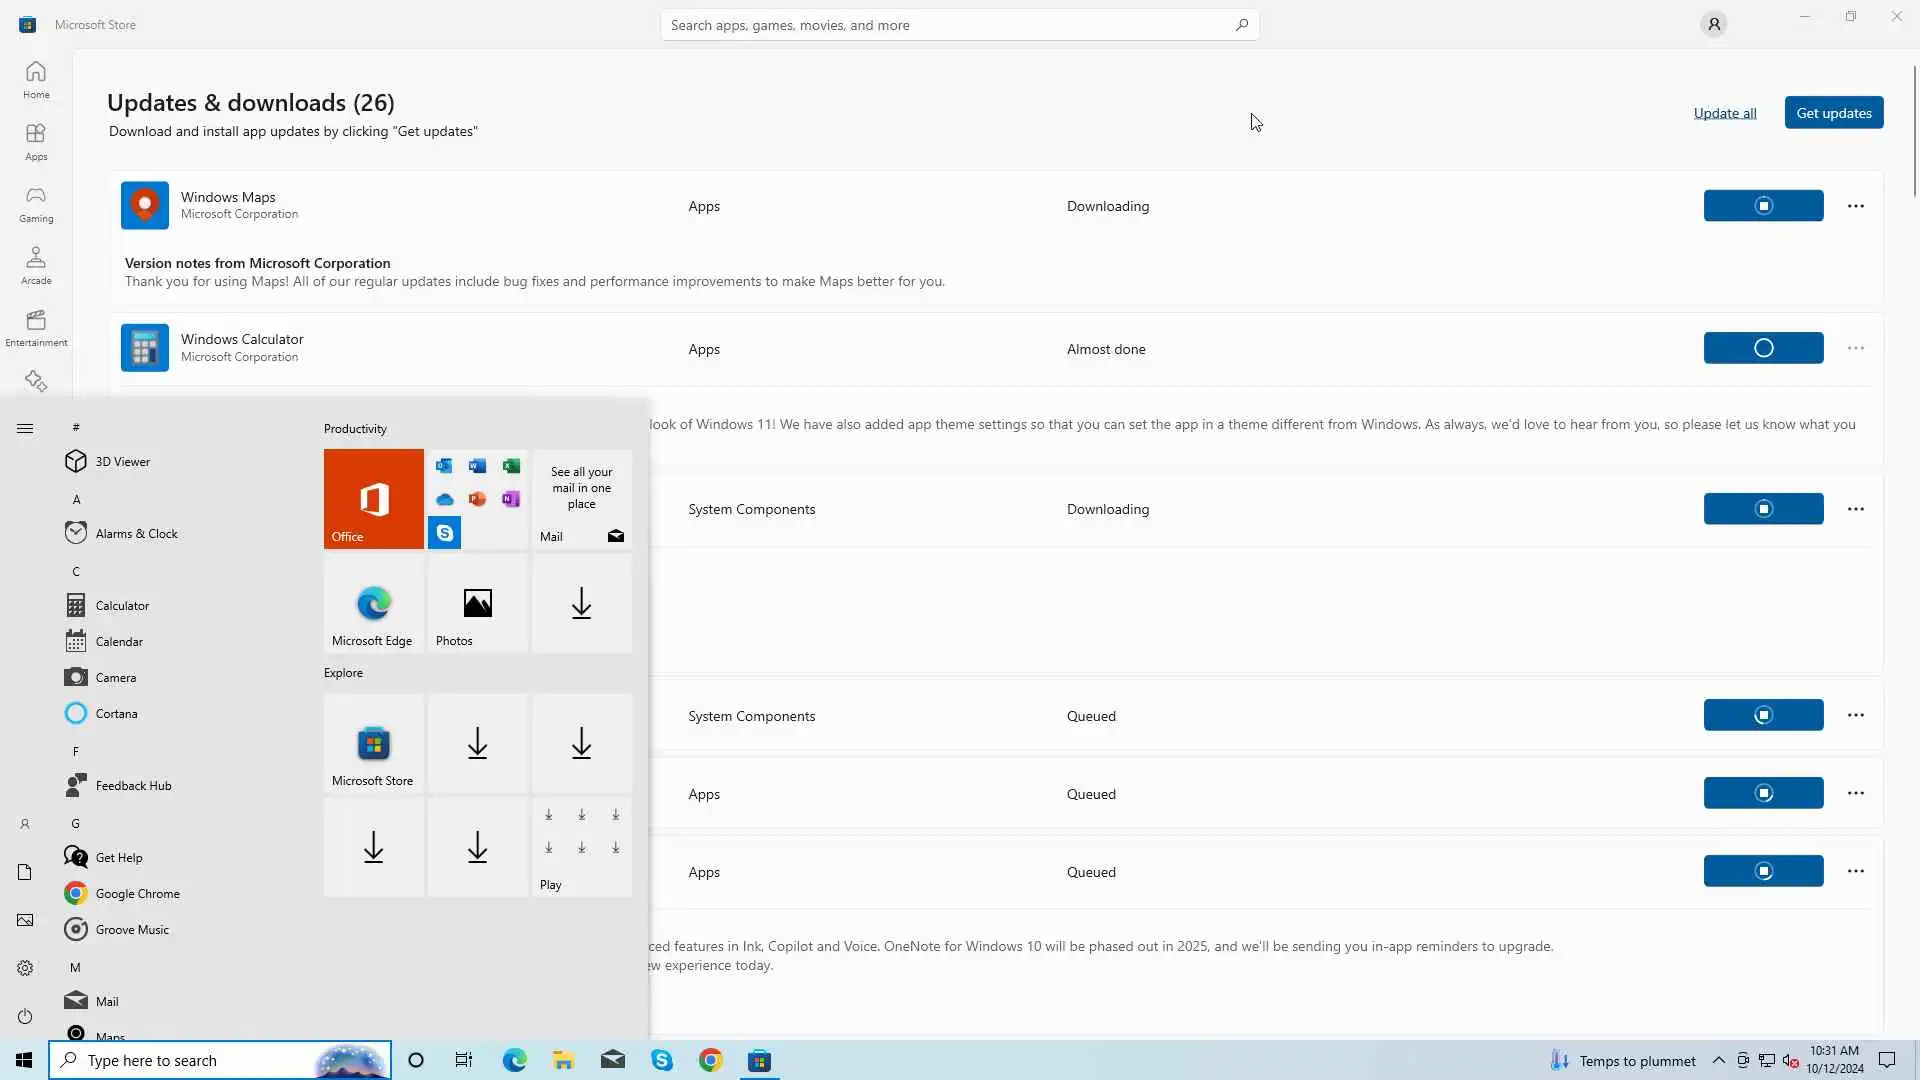Viewport: 1920px width, 1080px height.
Task: Launch Microsoft Edge from Start tiles
Action: click(373, 604)
